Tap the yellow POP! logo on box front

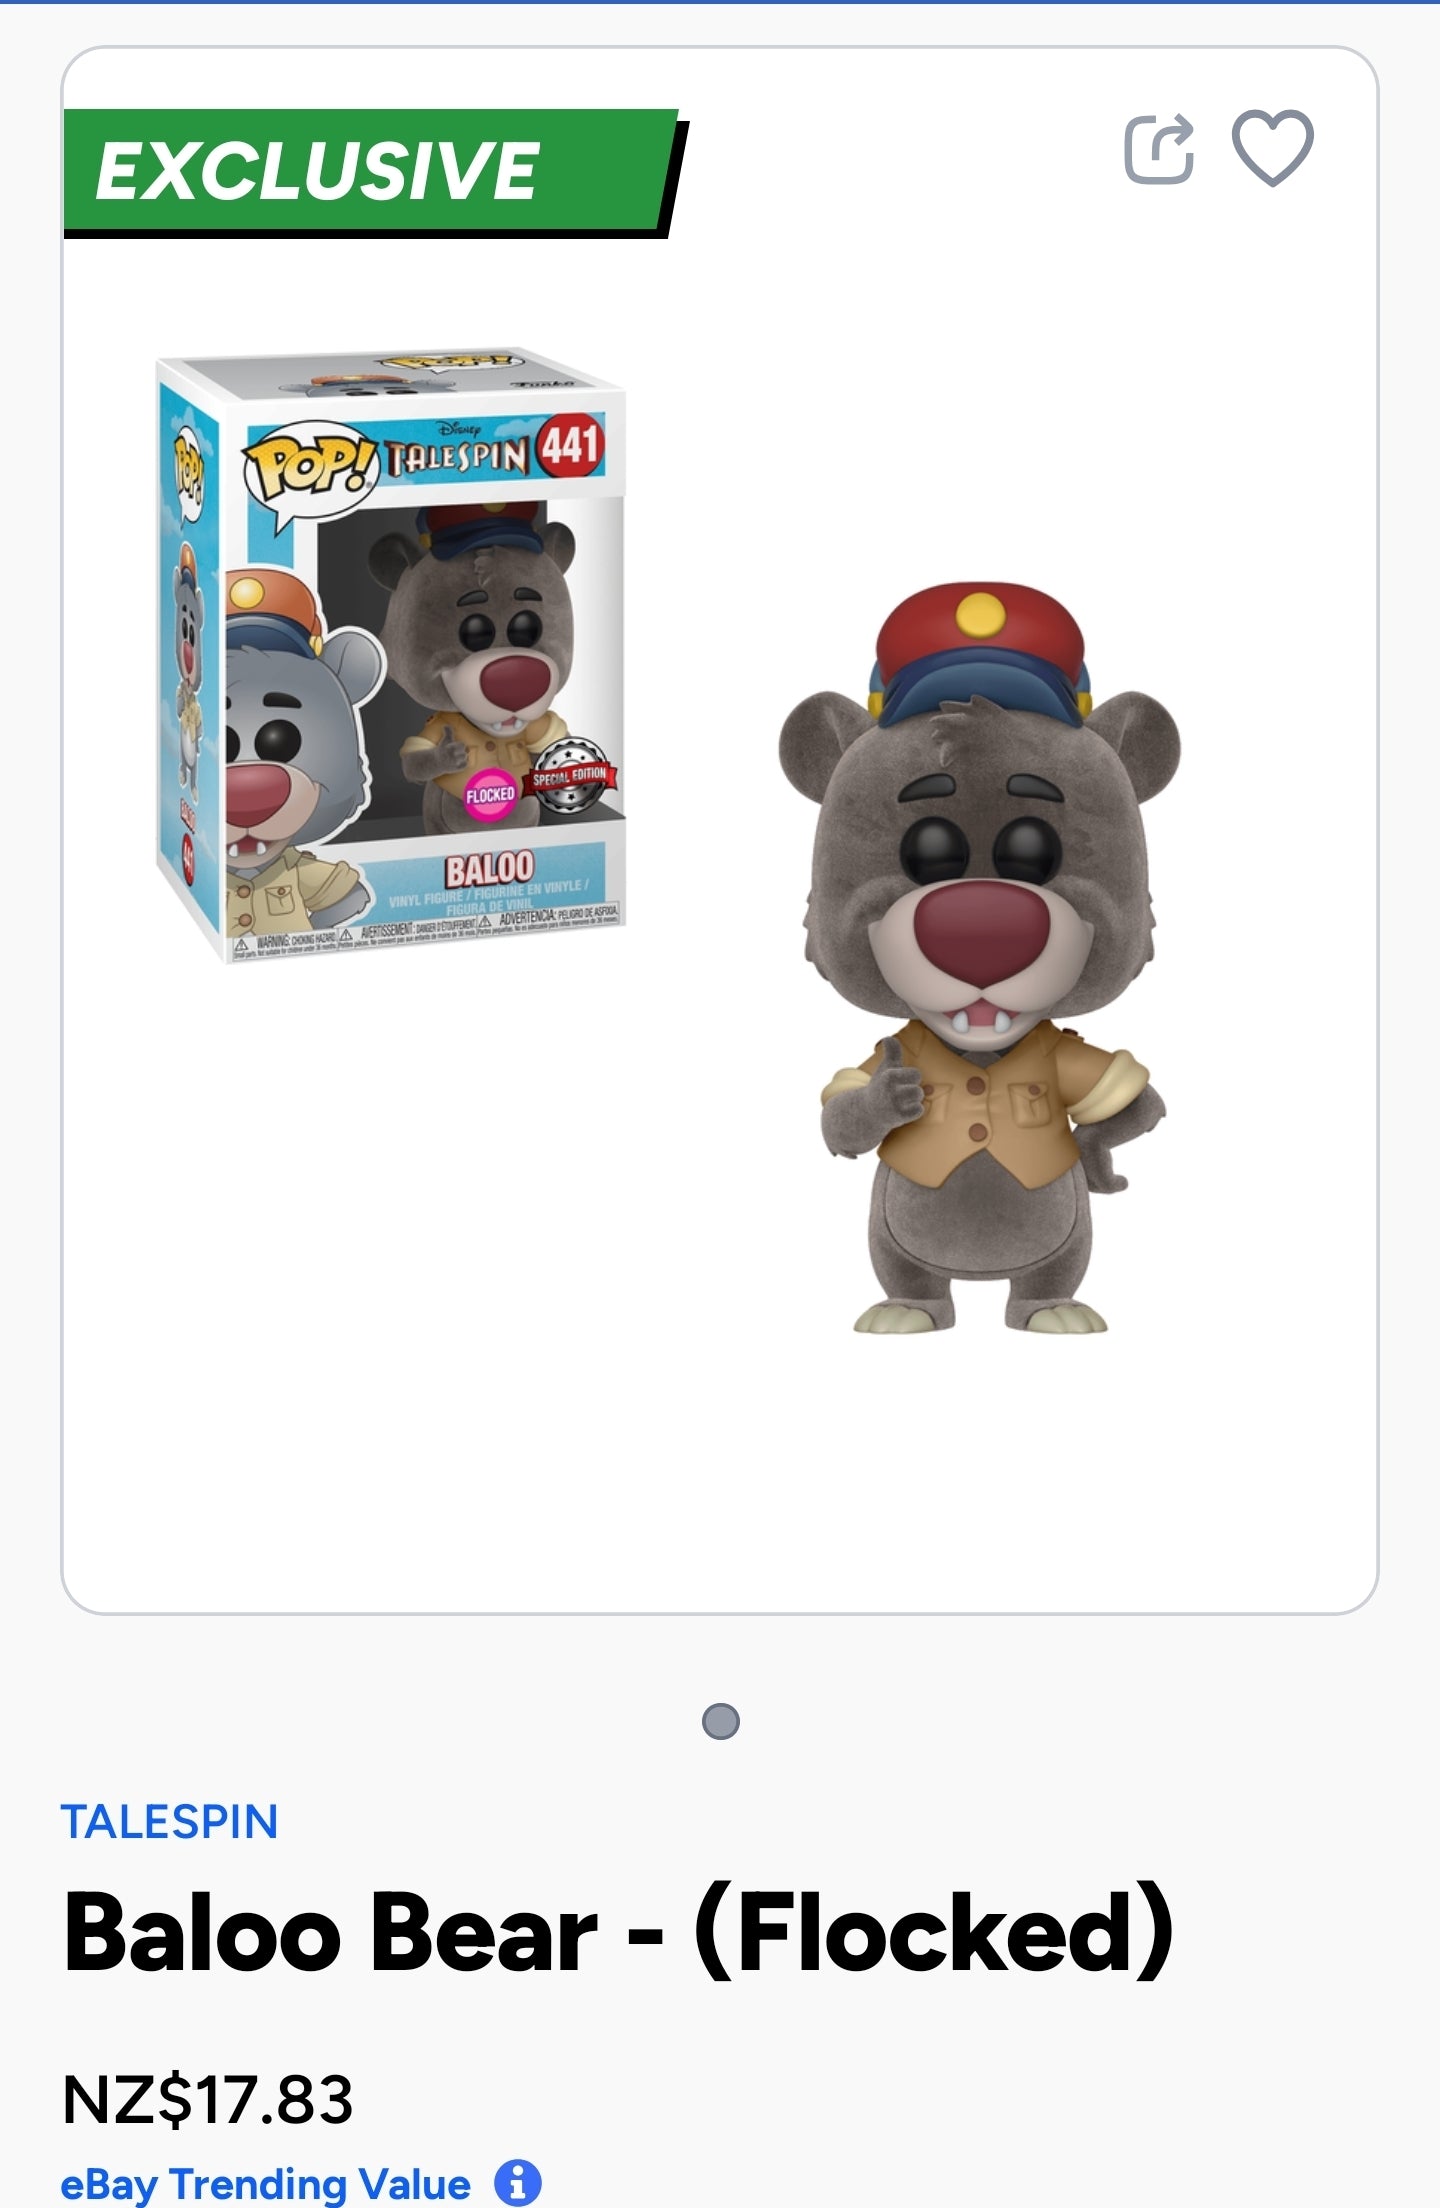(x=308, y=465)
